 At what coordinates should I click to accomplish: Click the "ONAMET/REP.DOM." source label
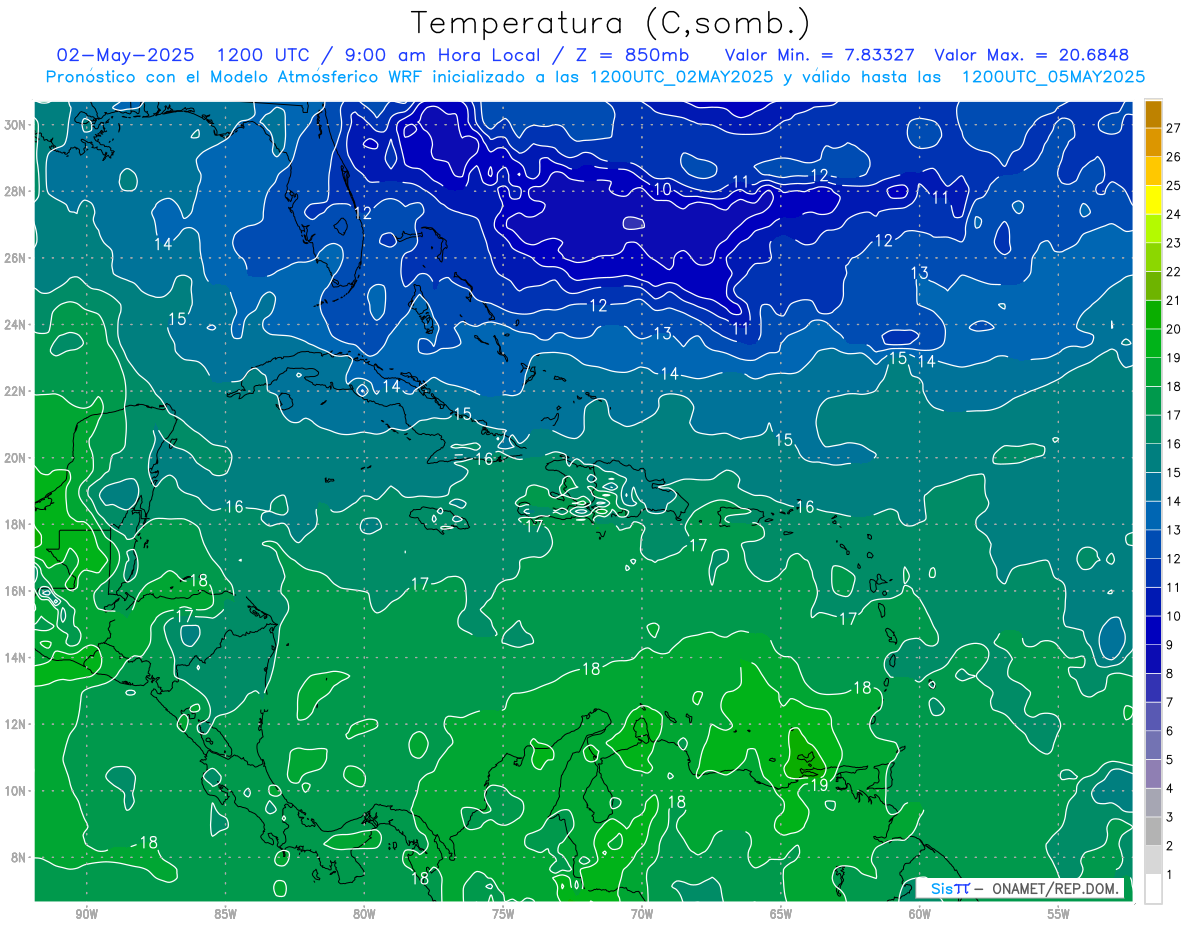click(x=1055, y=888)
